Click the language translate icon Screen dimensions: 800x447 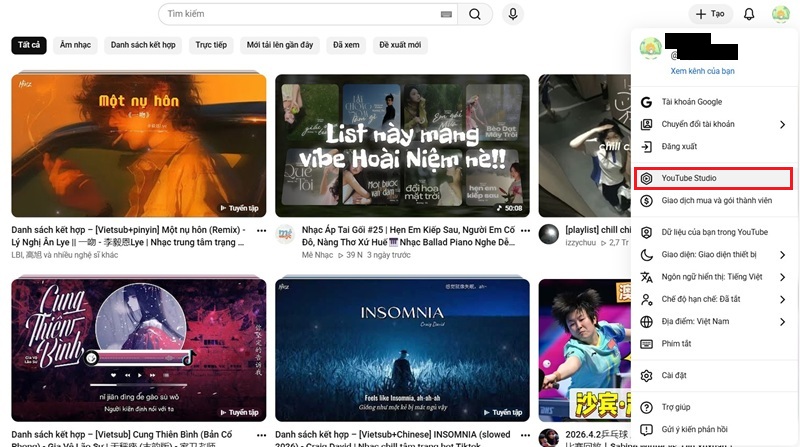click(646, 277)
